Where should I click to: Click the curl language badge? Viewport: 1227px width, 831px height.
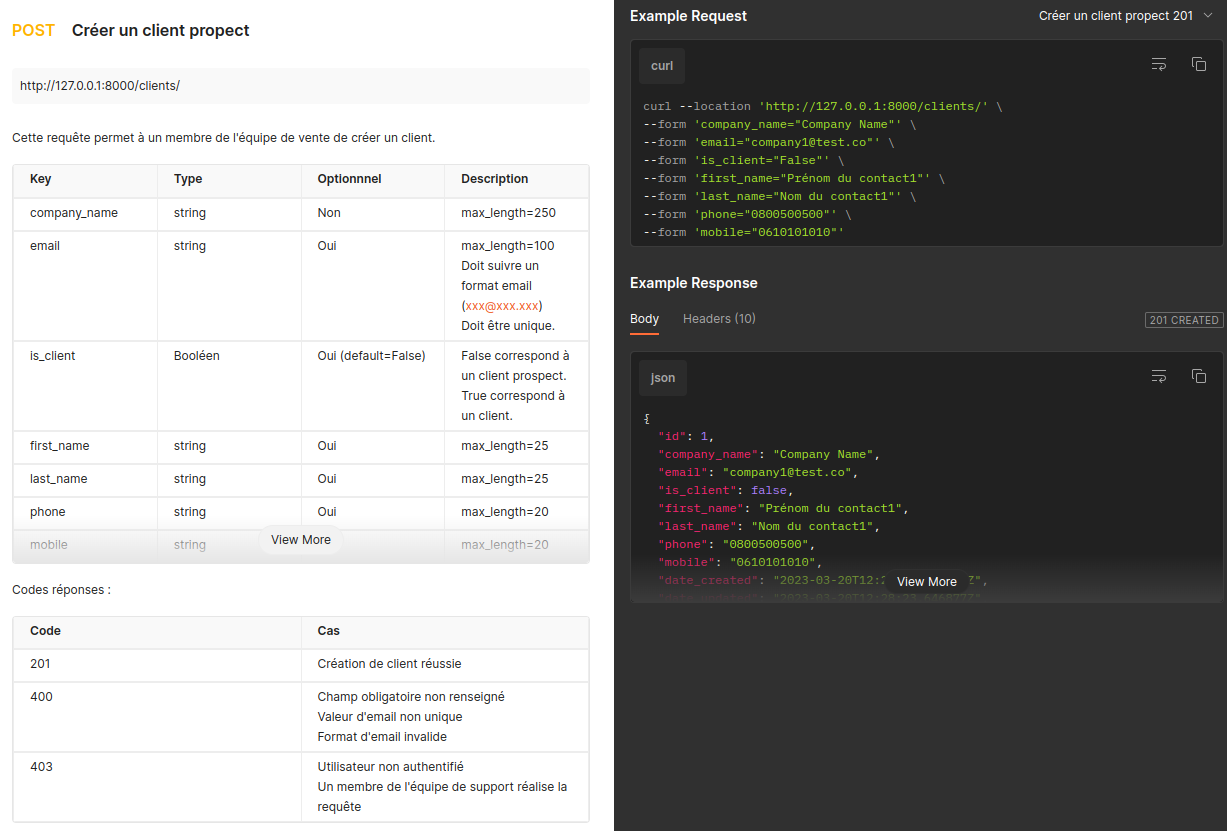(x=662, y=66)
